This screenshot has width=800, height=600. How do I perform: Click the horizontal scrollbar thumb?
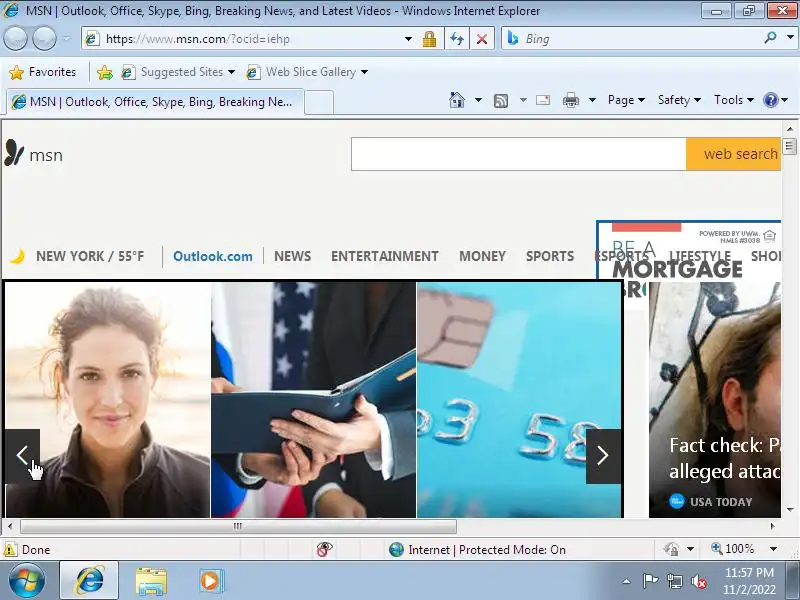238,526
